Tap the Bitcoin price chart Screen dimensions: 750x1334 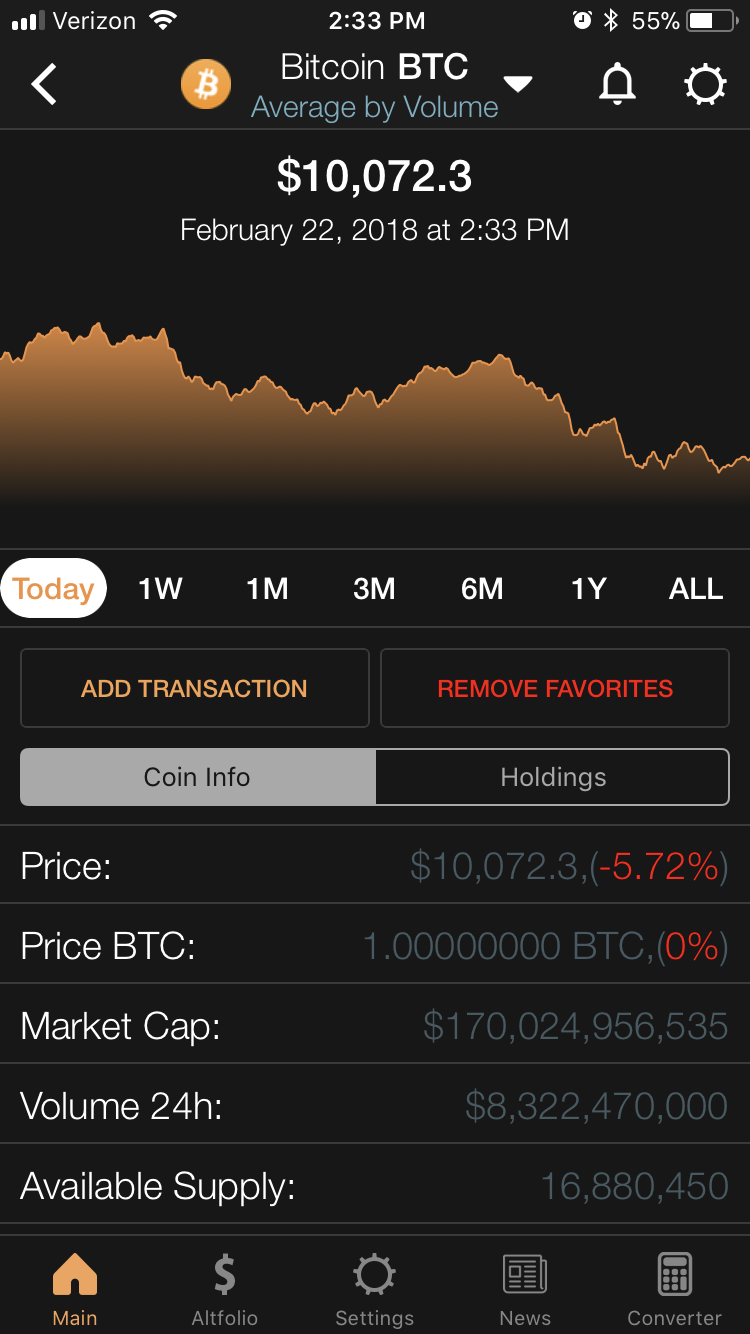[x=375, y=420]
